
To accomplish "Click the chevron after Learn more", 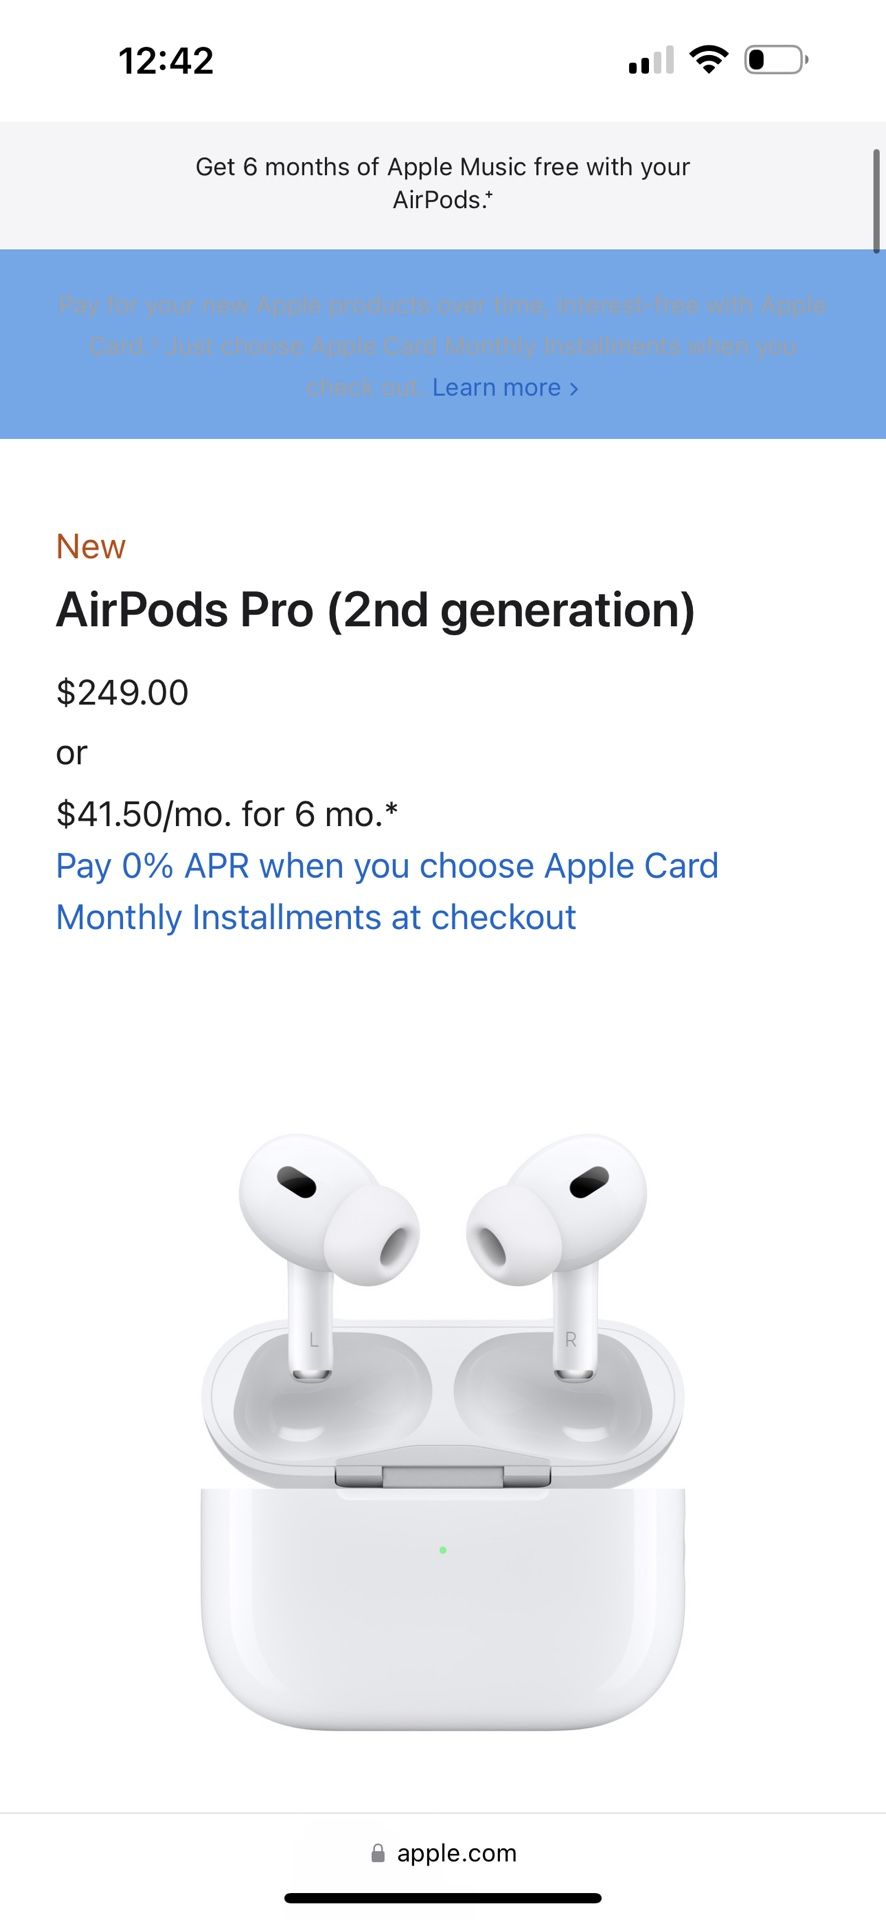I will 572,387.
